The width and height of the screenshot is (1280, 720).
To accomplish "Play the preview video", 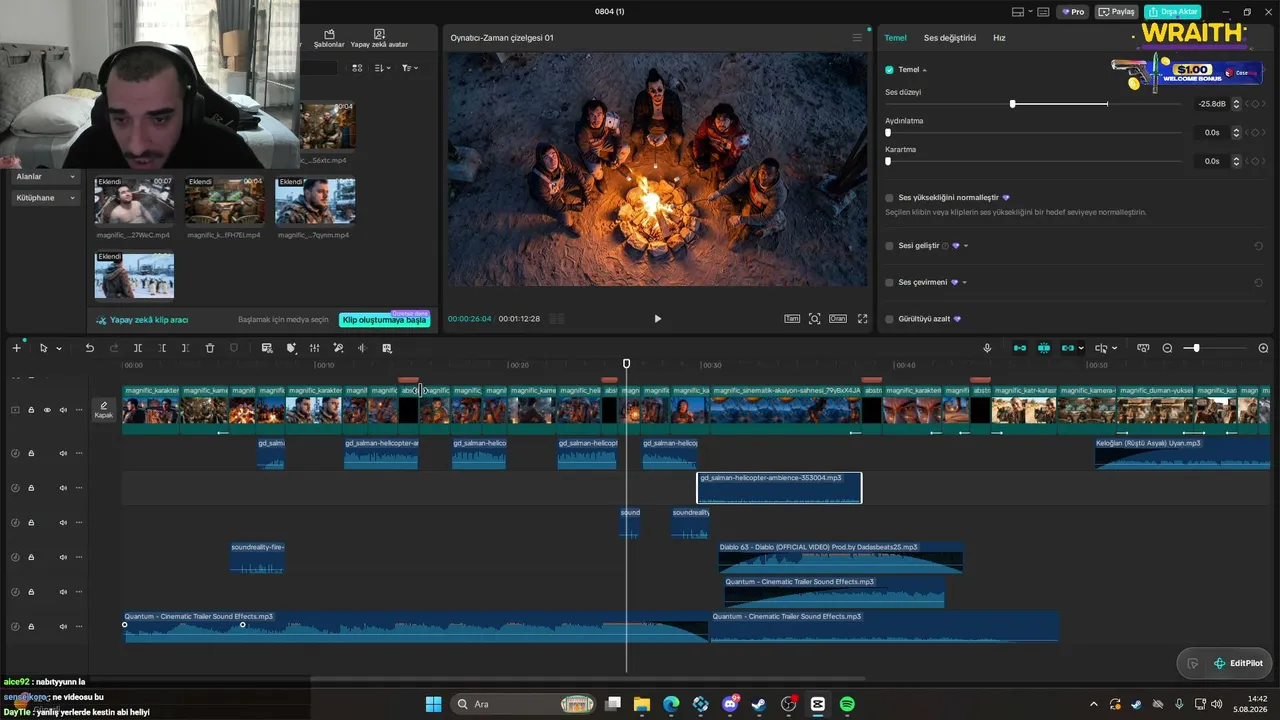I will [657, 319].
